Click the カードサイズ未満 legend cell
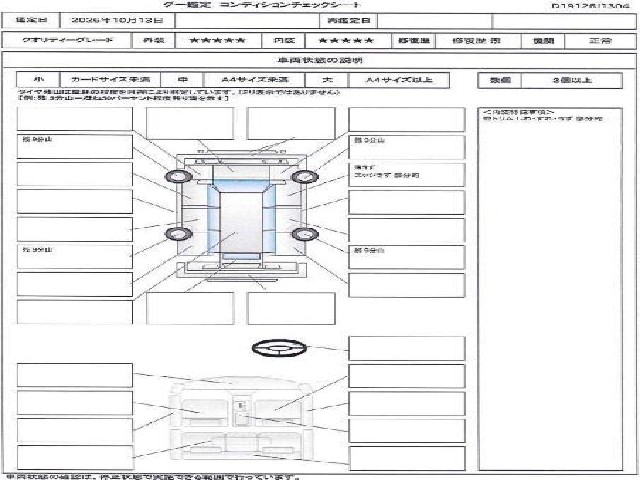The height and width of the screenshot is (480, 640). [110, 80]
